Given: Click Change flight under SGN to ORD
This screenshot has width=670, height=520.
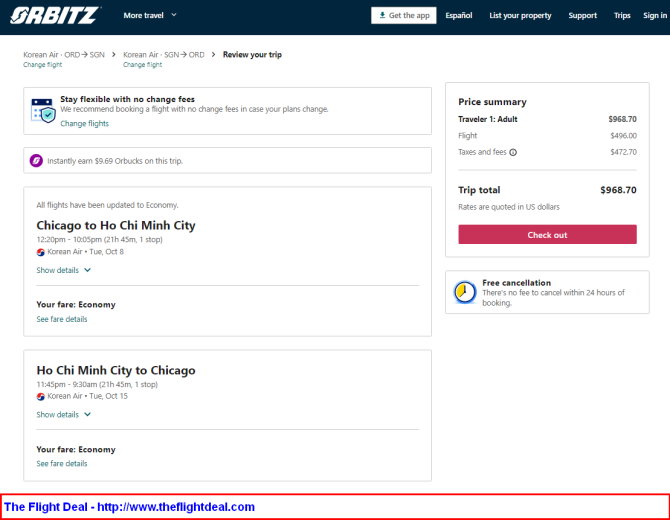Looking at the screenshot, I should click(x=143, y=65).
